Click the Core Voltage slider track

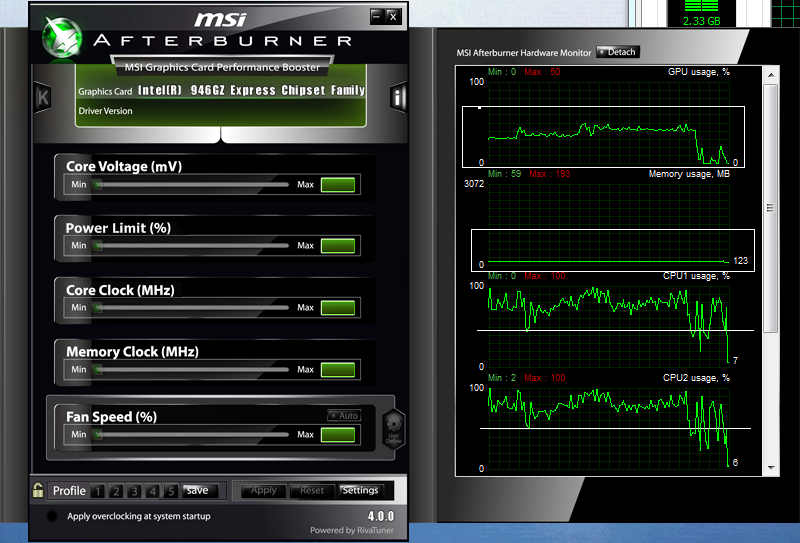[191, 185]
